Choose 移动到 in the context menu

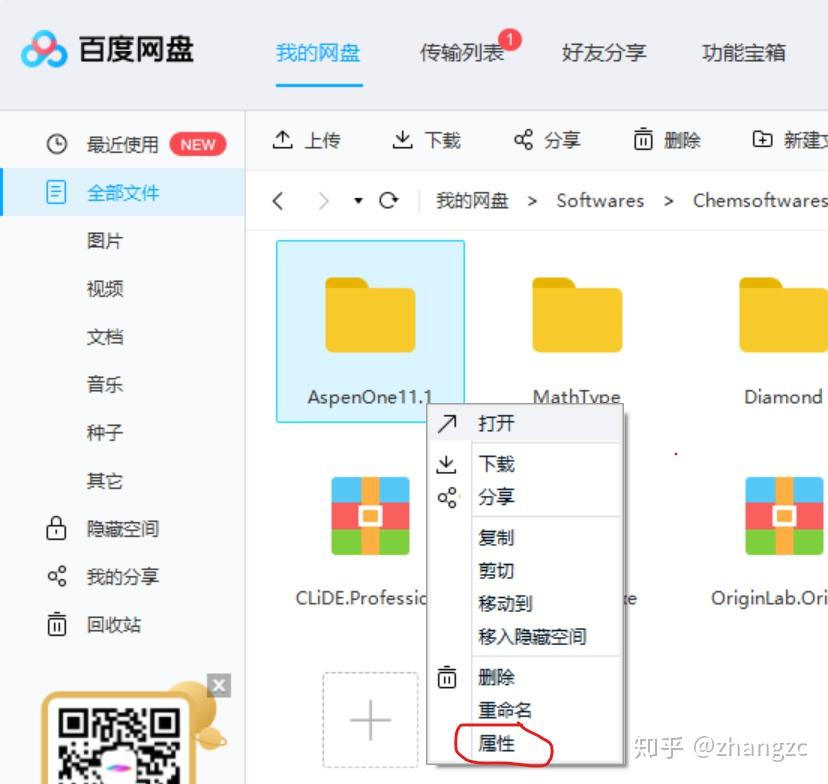pos(525,603)
